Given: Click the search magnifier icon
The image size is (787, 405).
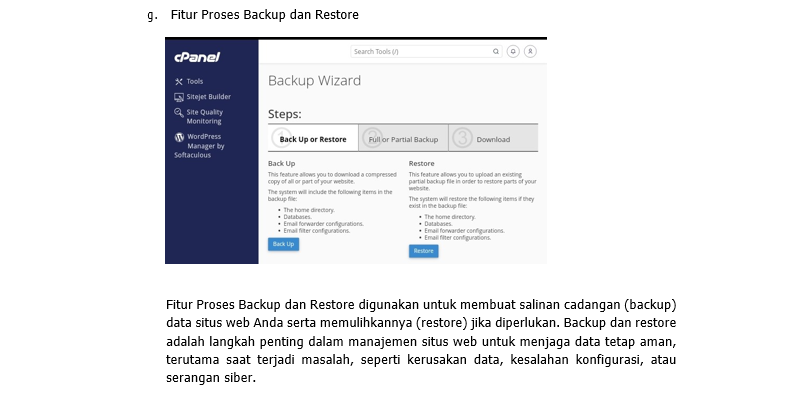Looking at the screenshot, I should tap(495, 51).
